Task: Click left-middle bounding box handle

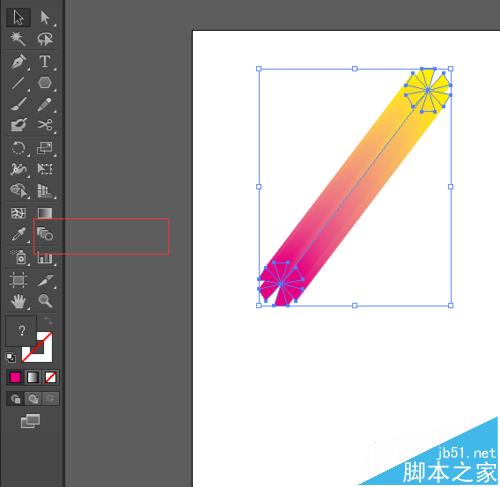Action: click(259, 187)
